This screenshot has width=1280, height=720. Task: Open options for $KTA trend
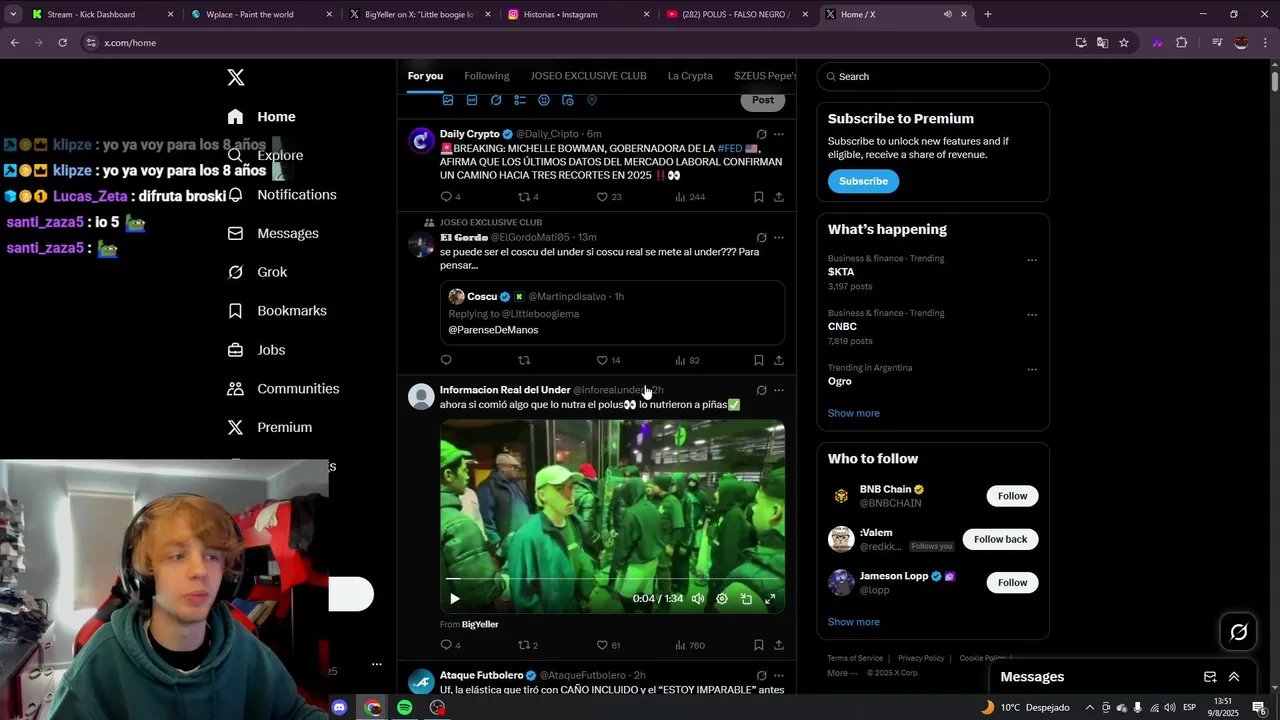point(1032,260)
